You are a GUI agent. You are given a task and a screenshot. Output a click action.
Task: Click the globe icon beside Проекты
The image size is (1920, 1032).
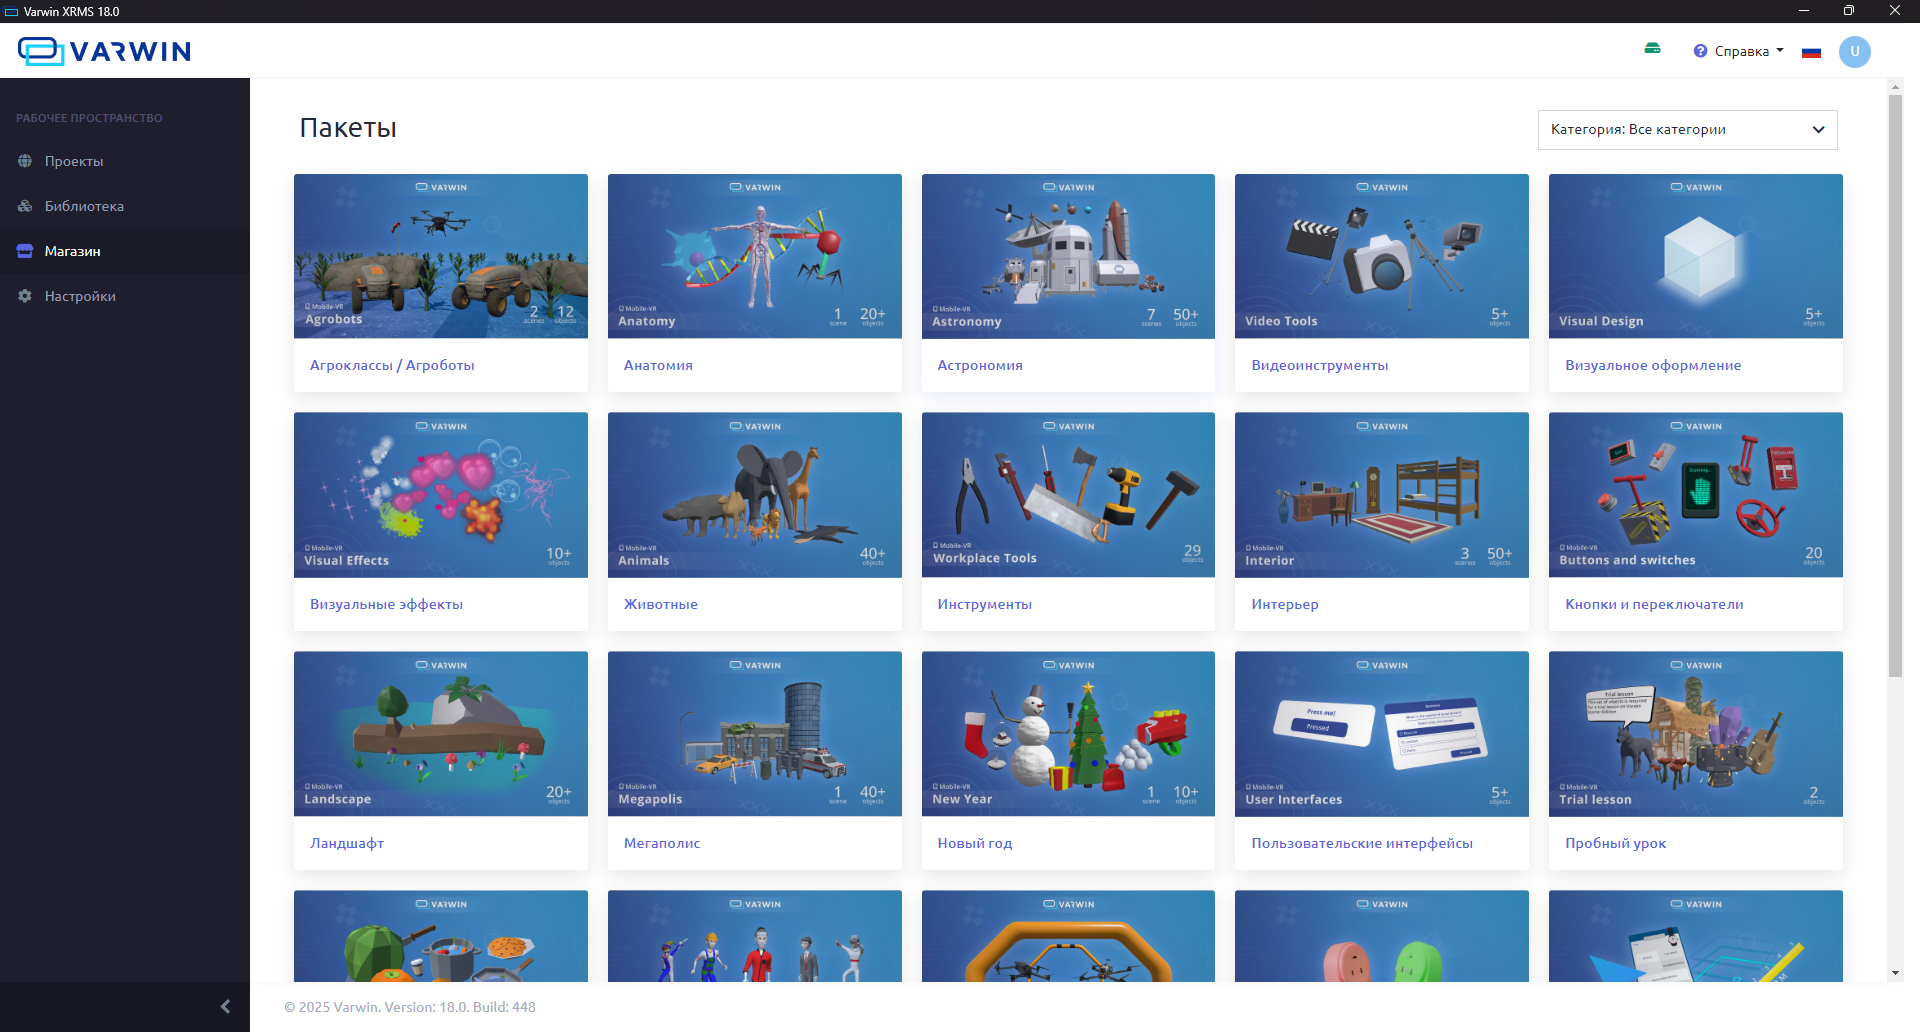(x=25, y=161)
